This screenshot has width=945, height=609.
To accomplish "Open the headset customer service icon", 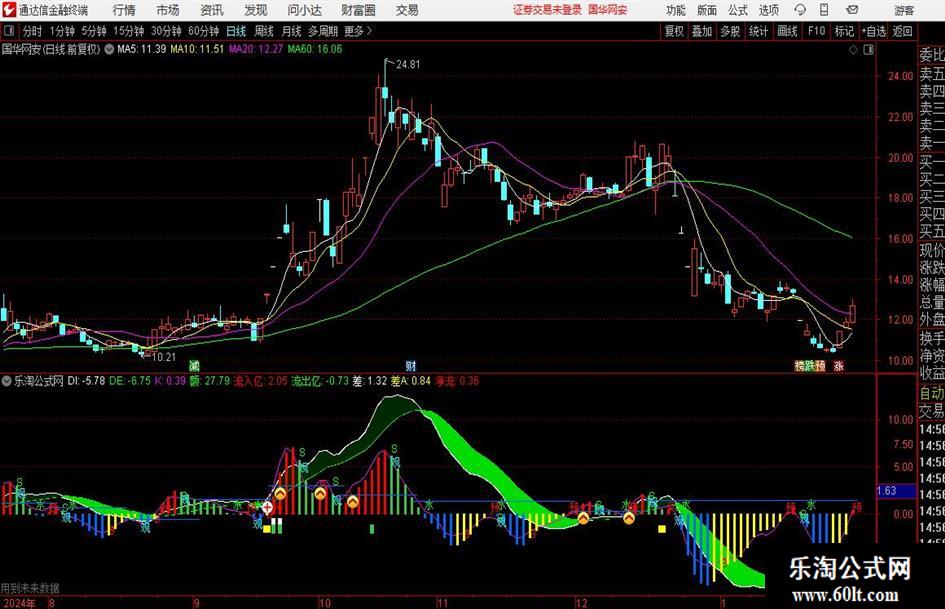I will tap(800, 10).
